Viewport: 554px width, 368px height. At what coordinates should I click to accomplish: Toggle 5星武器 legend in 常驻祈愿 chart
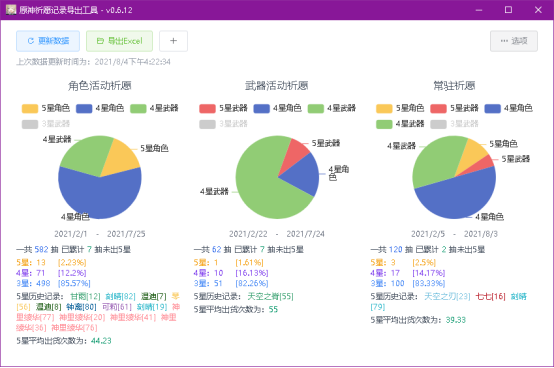pos(454,108)
